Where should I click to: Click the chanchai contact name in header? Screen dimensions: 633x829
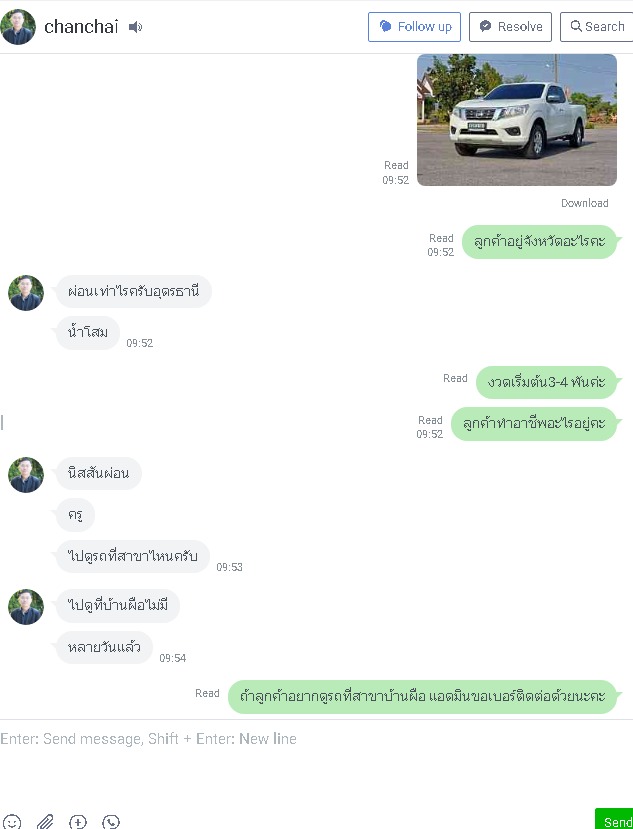point(81,27)
